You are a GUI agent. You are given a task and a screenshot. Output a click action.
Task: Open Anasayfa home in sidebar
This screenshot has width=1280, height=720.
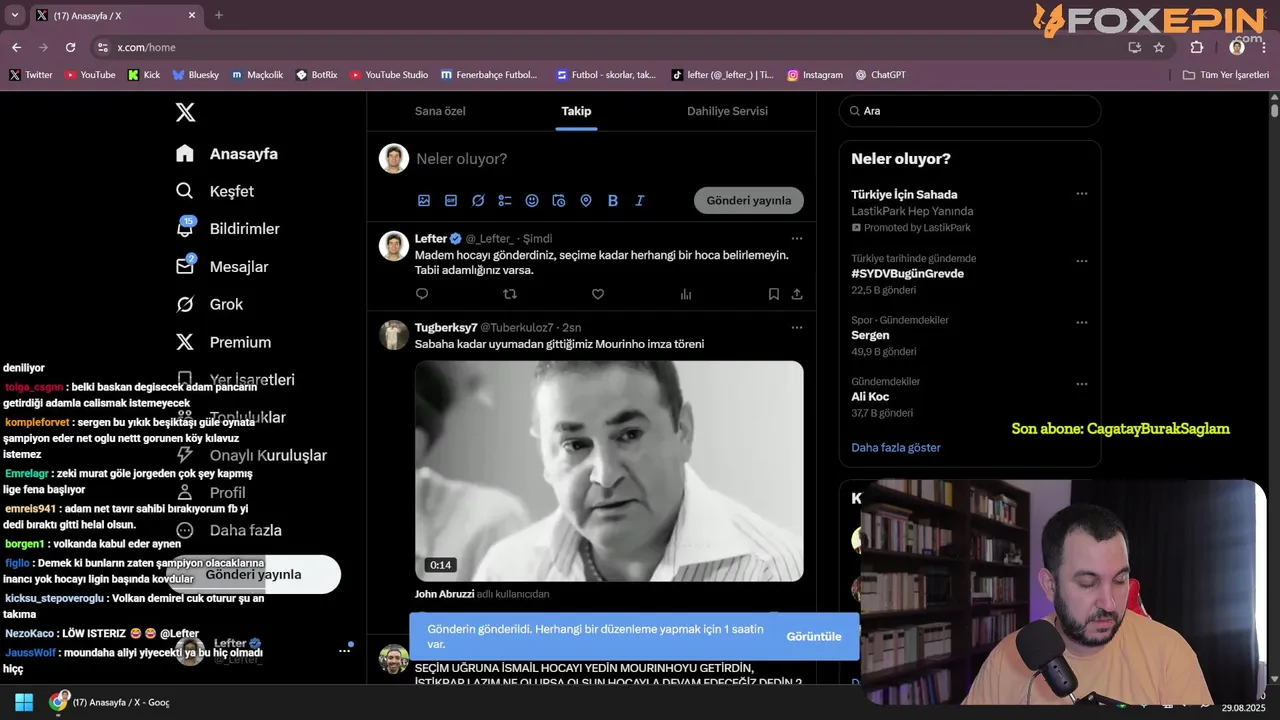coord(227,154)
